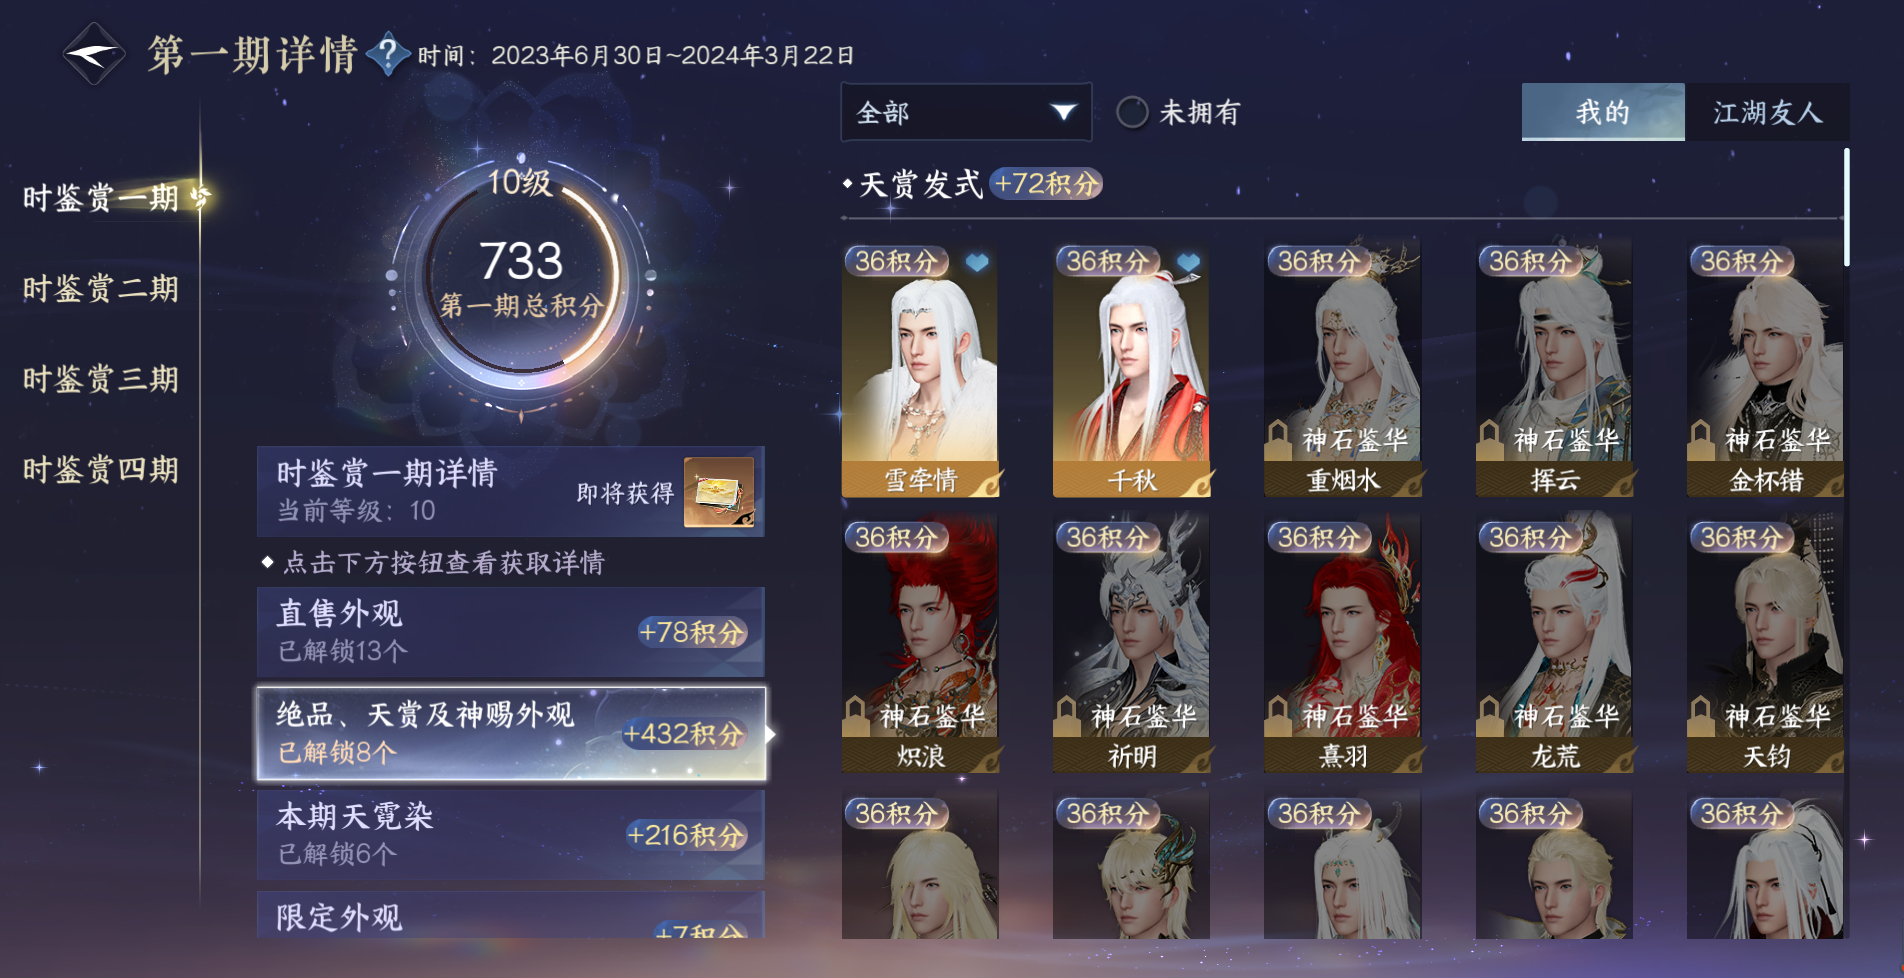1904x978 pixels.
Task: Click the dropdown arrow beside 全部
Action: pyautogui.click(x=1064, y=112)
